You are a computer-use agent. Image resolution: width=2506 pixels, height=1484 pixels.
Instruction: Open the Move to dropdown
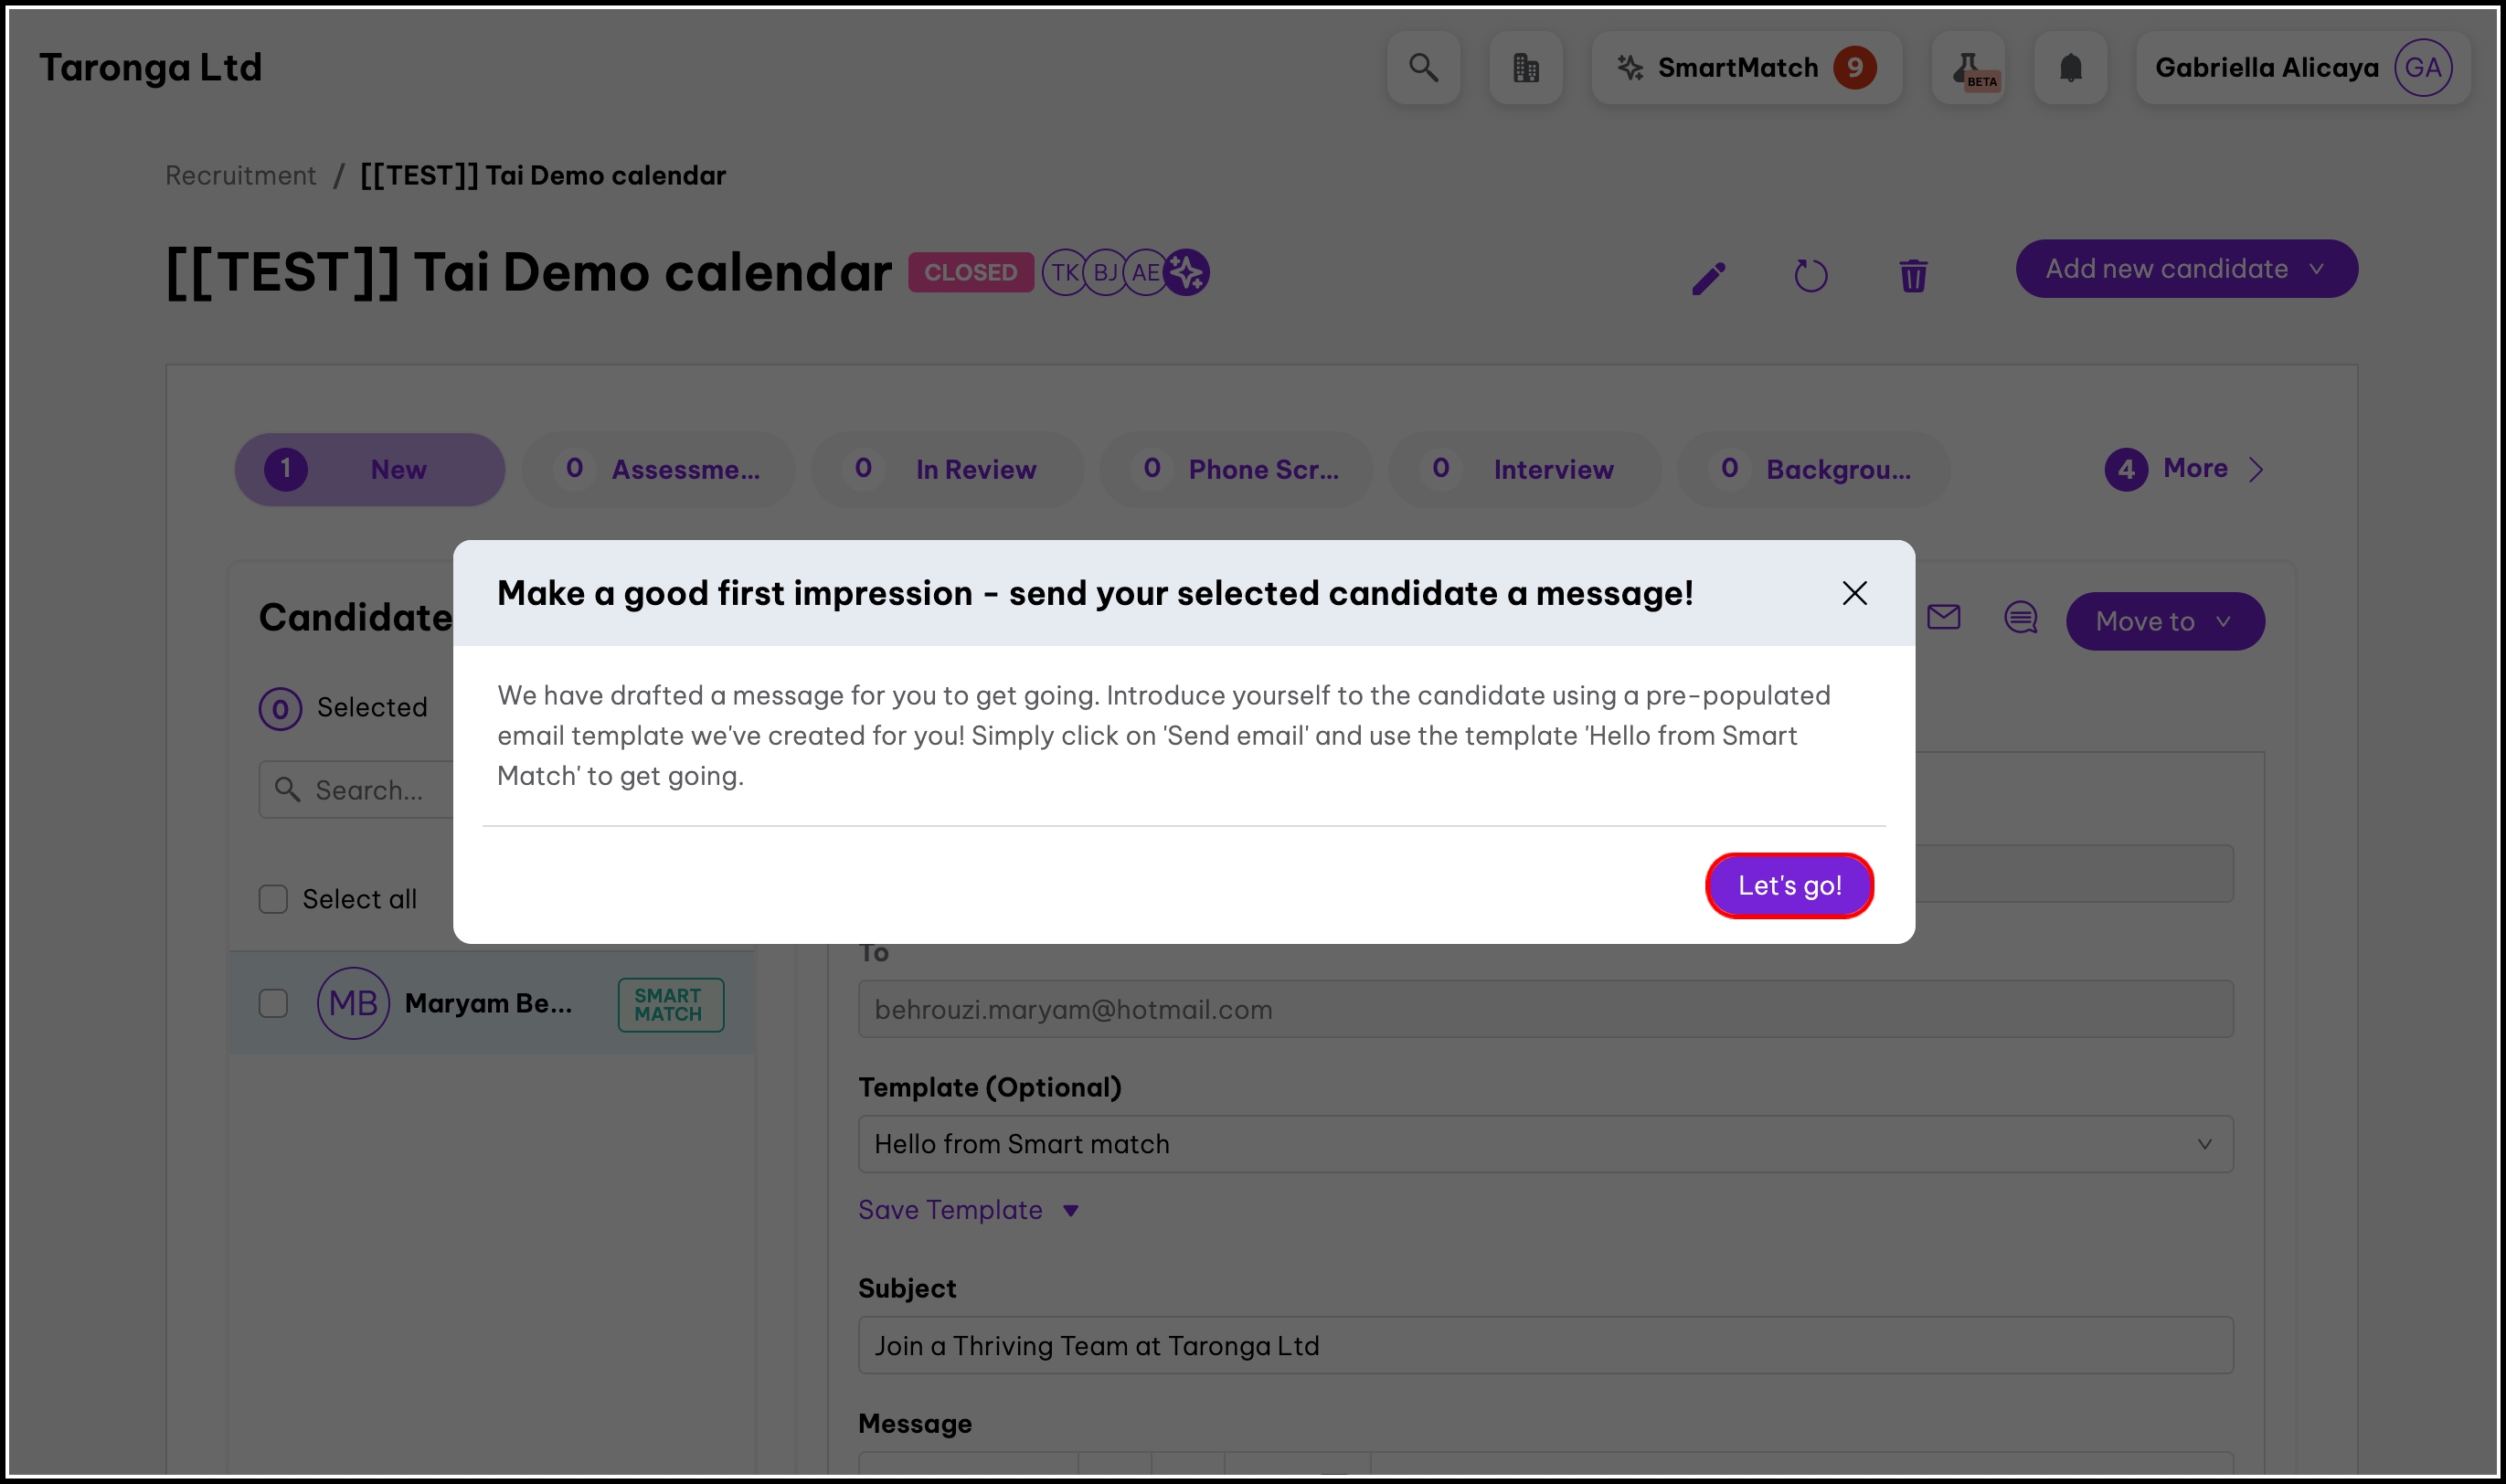tap(2165, 621)
